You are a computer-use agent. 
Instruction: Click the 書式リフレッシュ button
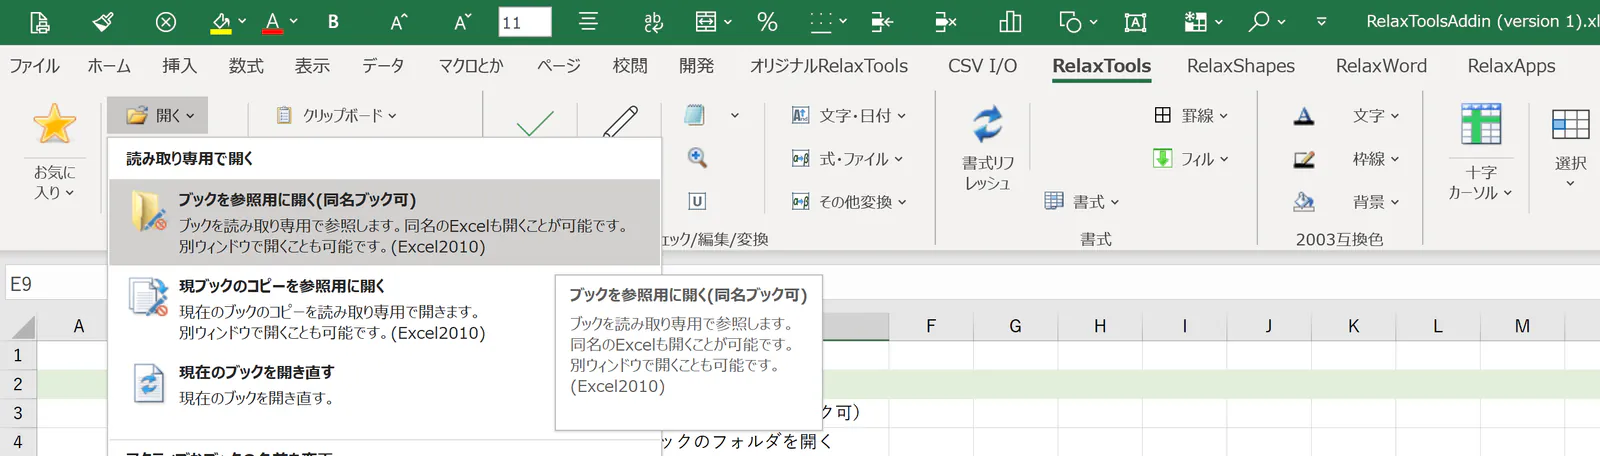988,148
